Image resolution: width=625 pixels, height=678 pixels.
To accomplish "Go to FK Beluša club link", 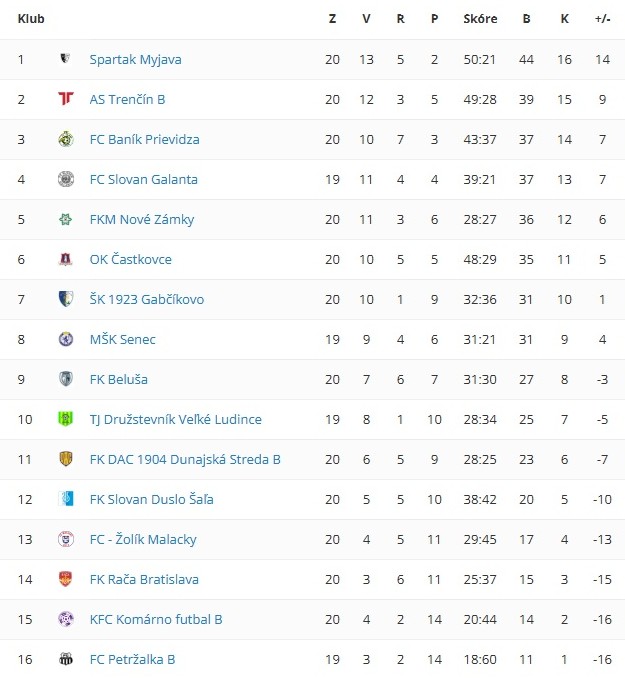I will [x=118, y=379].
